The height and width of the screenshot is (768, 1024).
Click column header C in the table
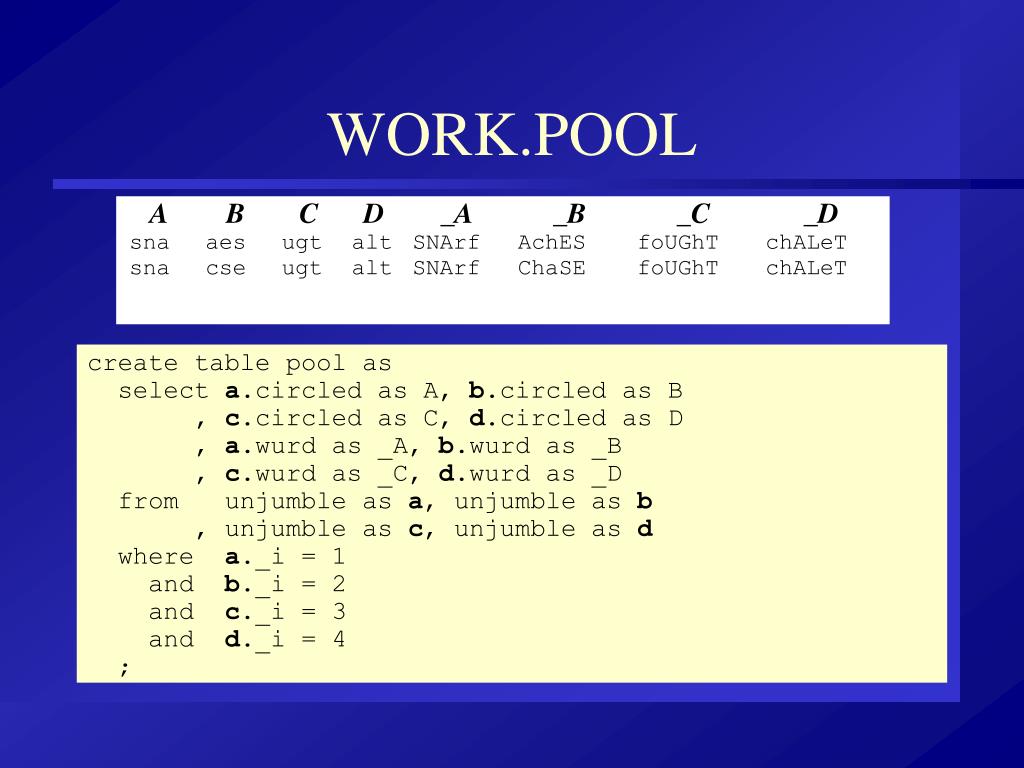(308, 214)
